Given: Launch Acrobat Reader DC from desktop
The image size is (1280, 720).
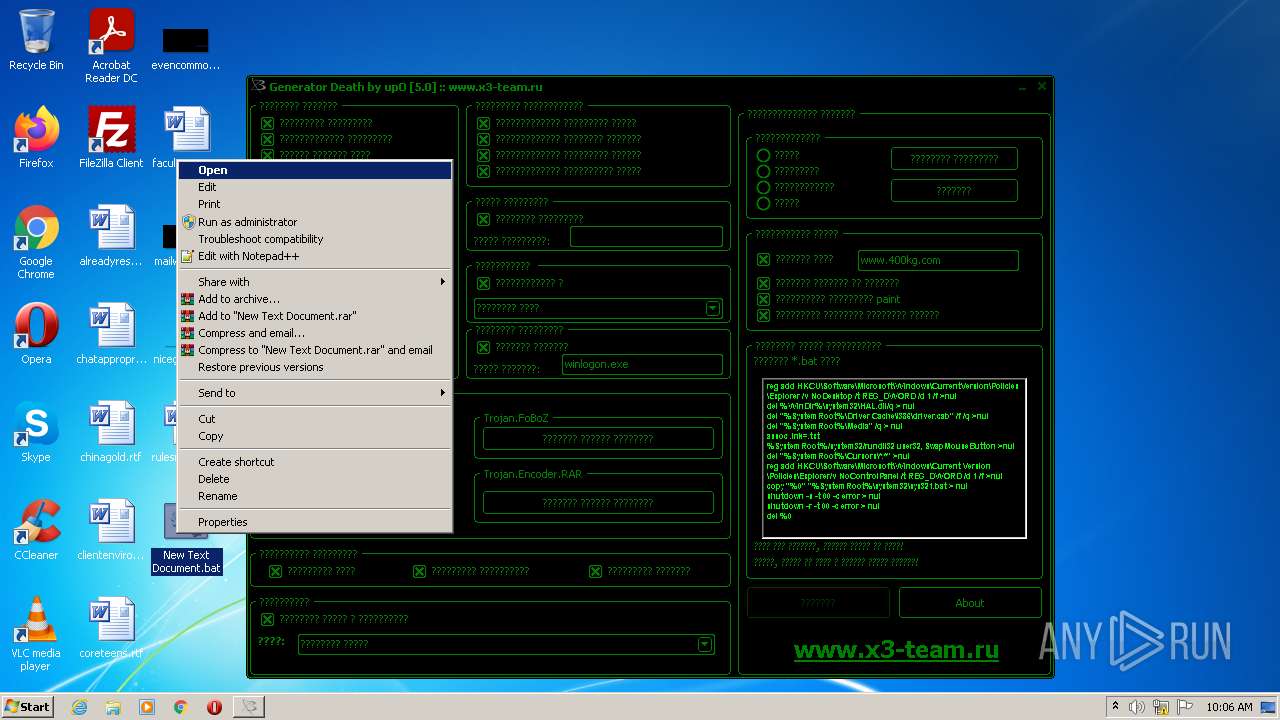Looking at the screenshot, I should (111, 45).
